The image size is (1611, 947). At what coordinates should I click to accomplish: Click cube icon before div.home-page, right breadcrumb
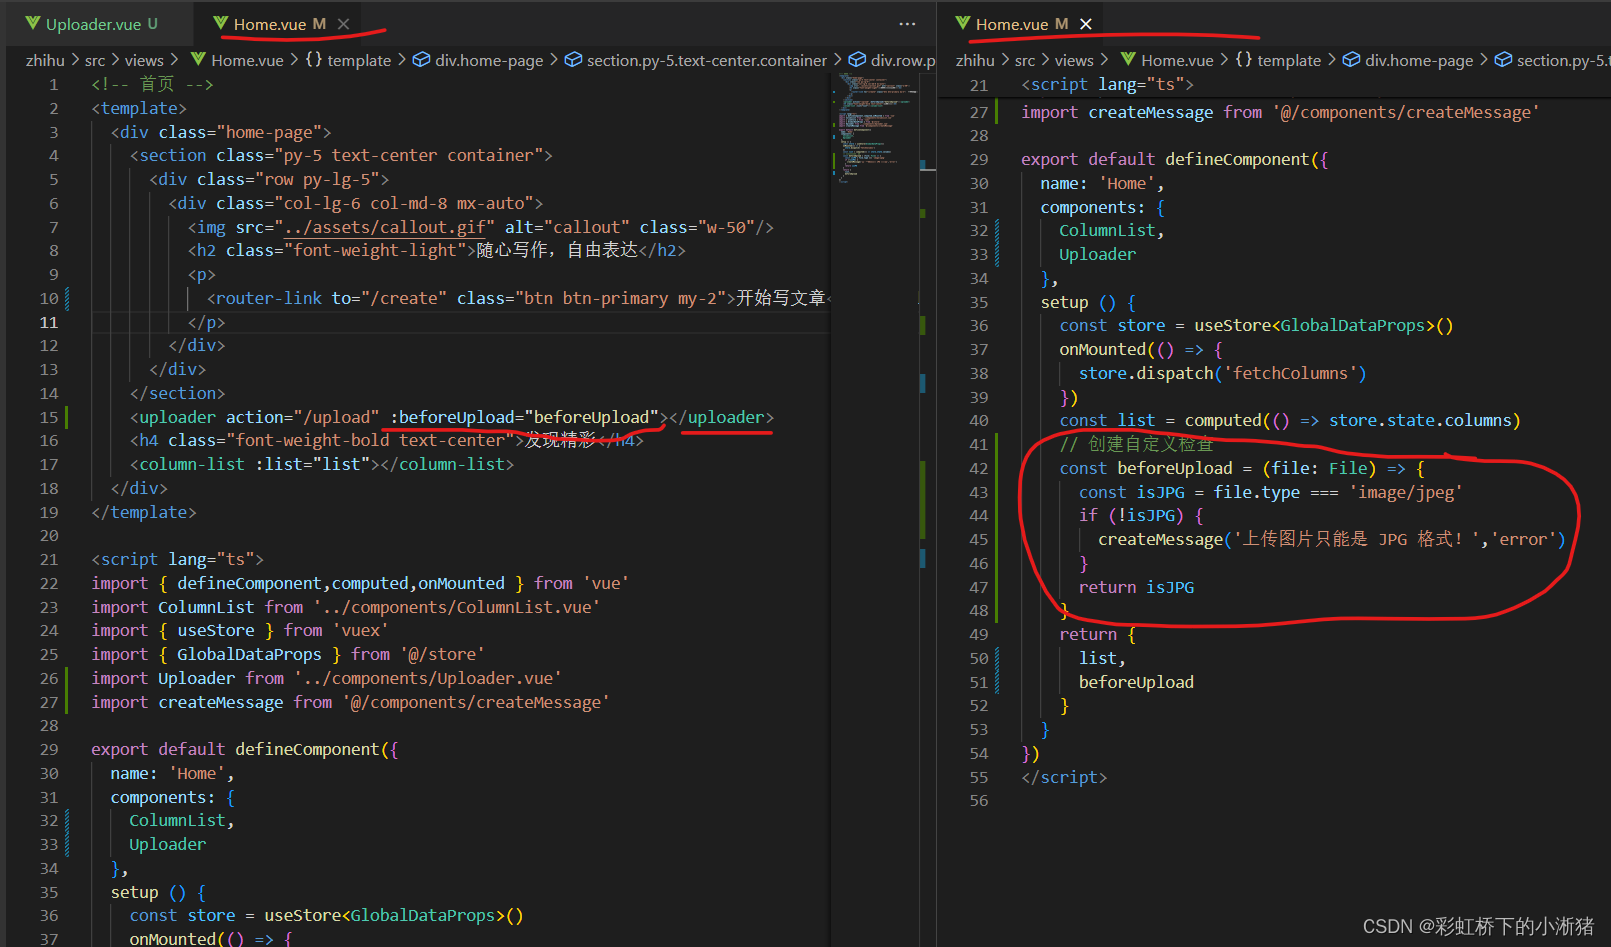coord(1351,59)
